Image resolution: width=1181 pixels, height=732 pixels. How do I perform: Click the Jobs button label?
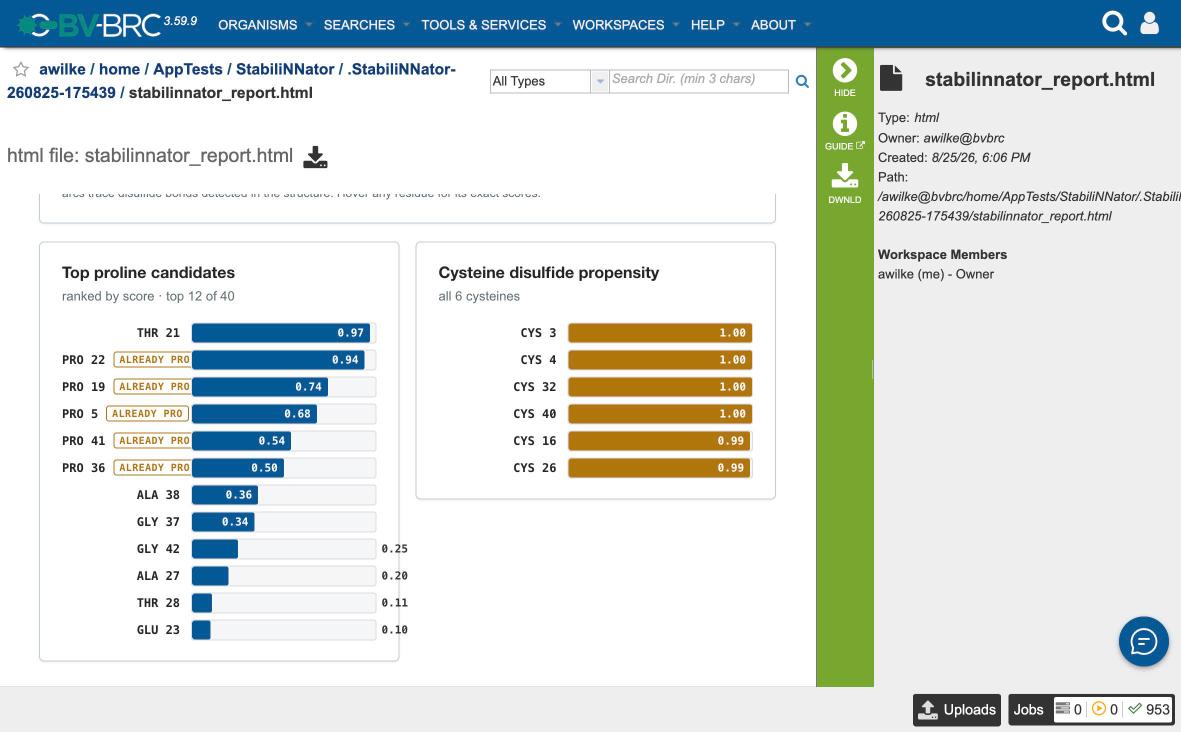tap(1028, 709)
